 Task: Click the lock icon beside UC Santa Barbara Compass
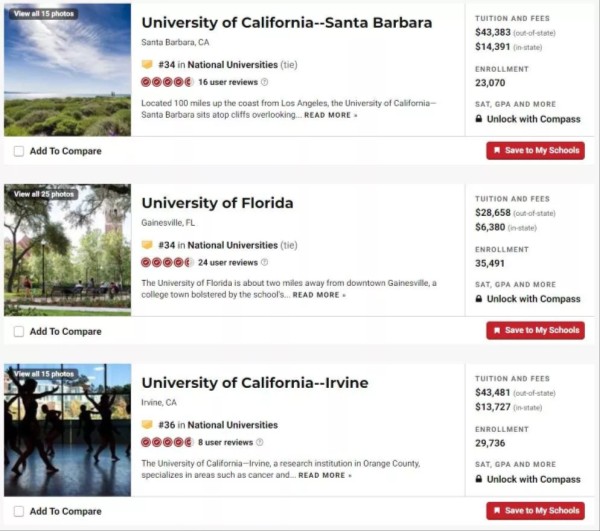click(479, 119)
